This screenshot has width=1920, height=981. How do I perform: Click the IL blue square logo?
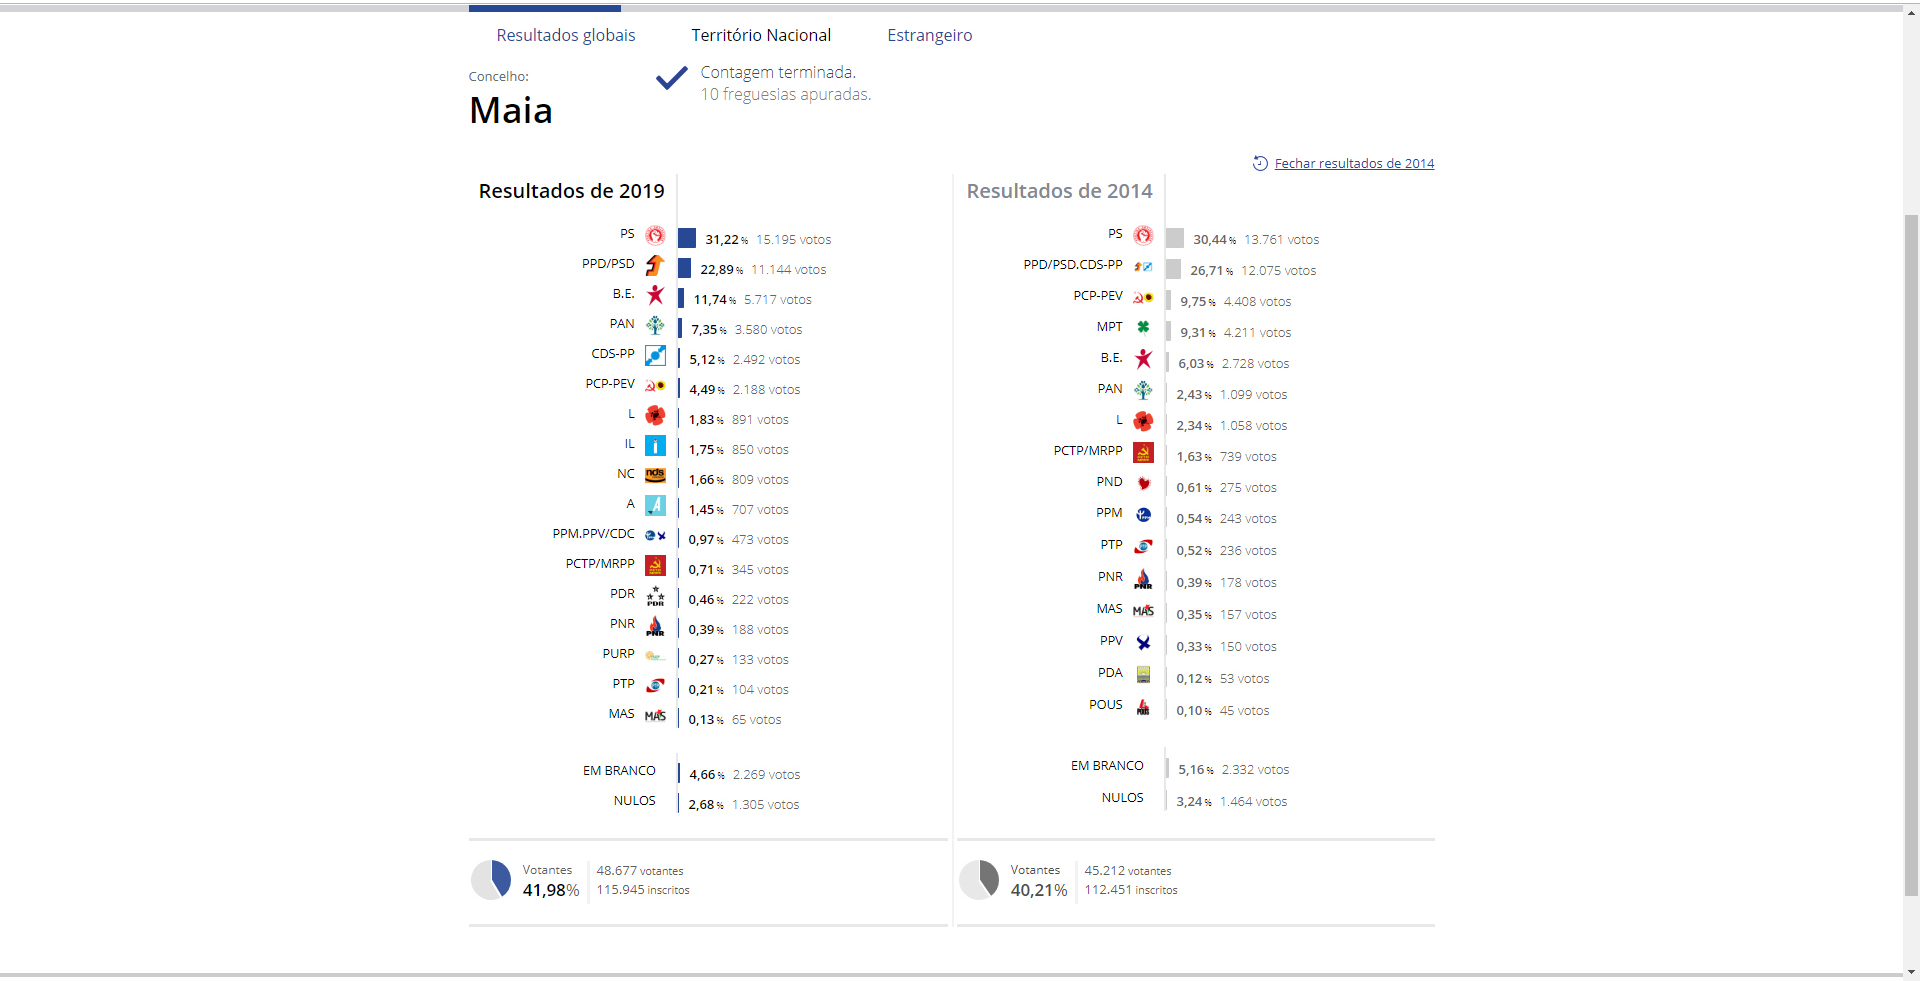tap(655, 445)
